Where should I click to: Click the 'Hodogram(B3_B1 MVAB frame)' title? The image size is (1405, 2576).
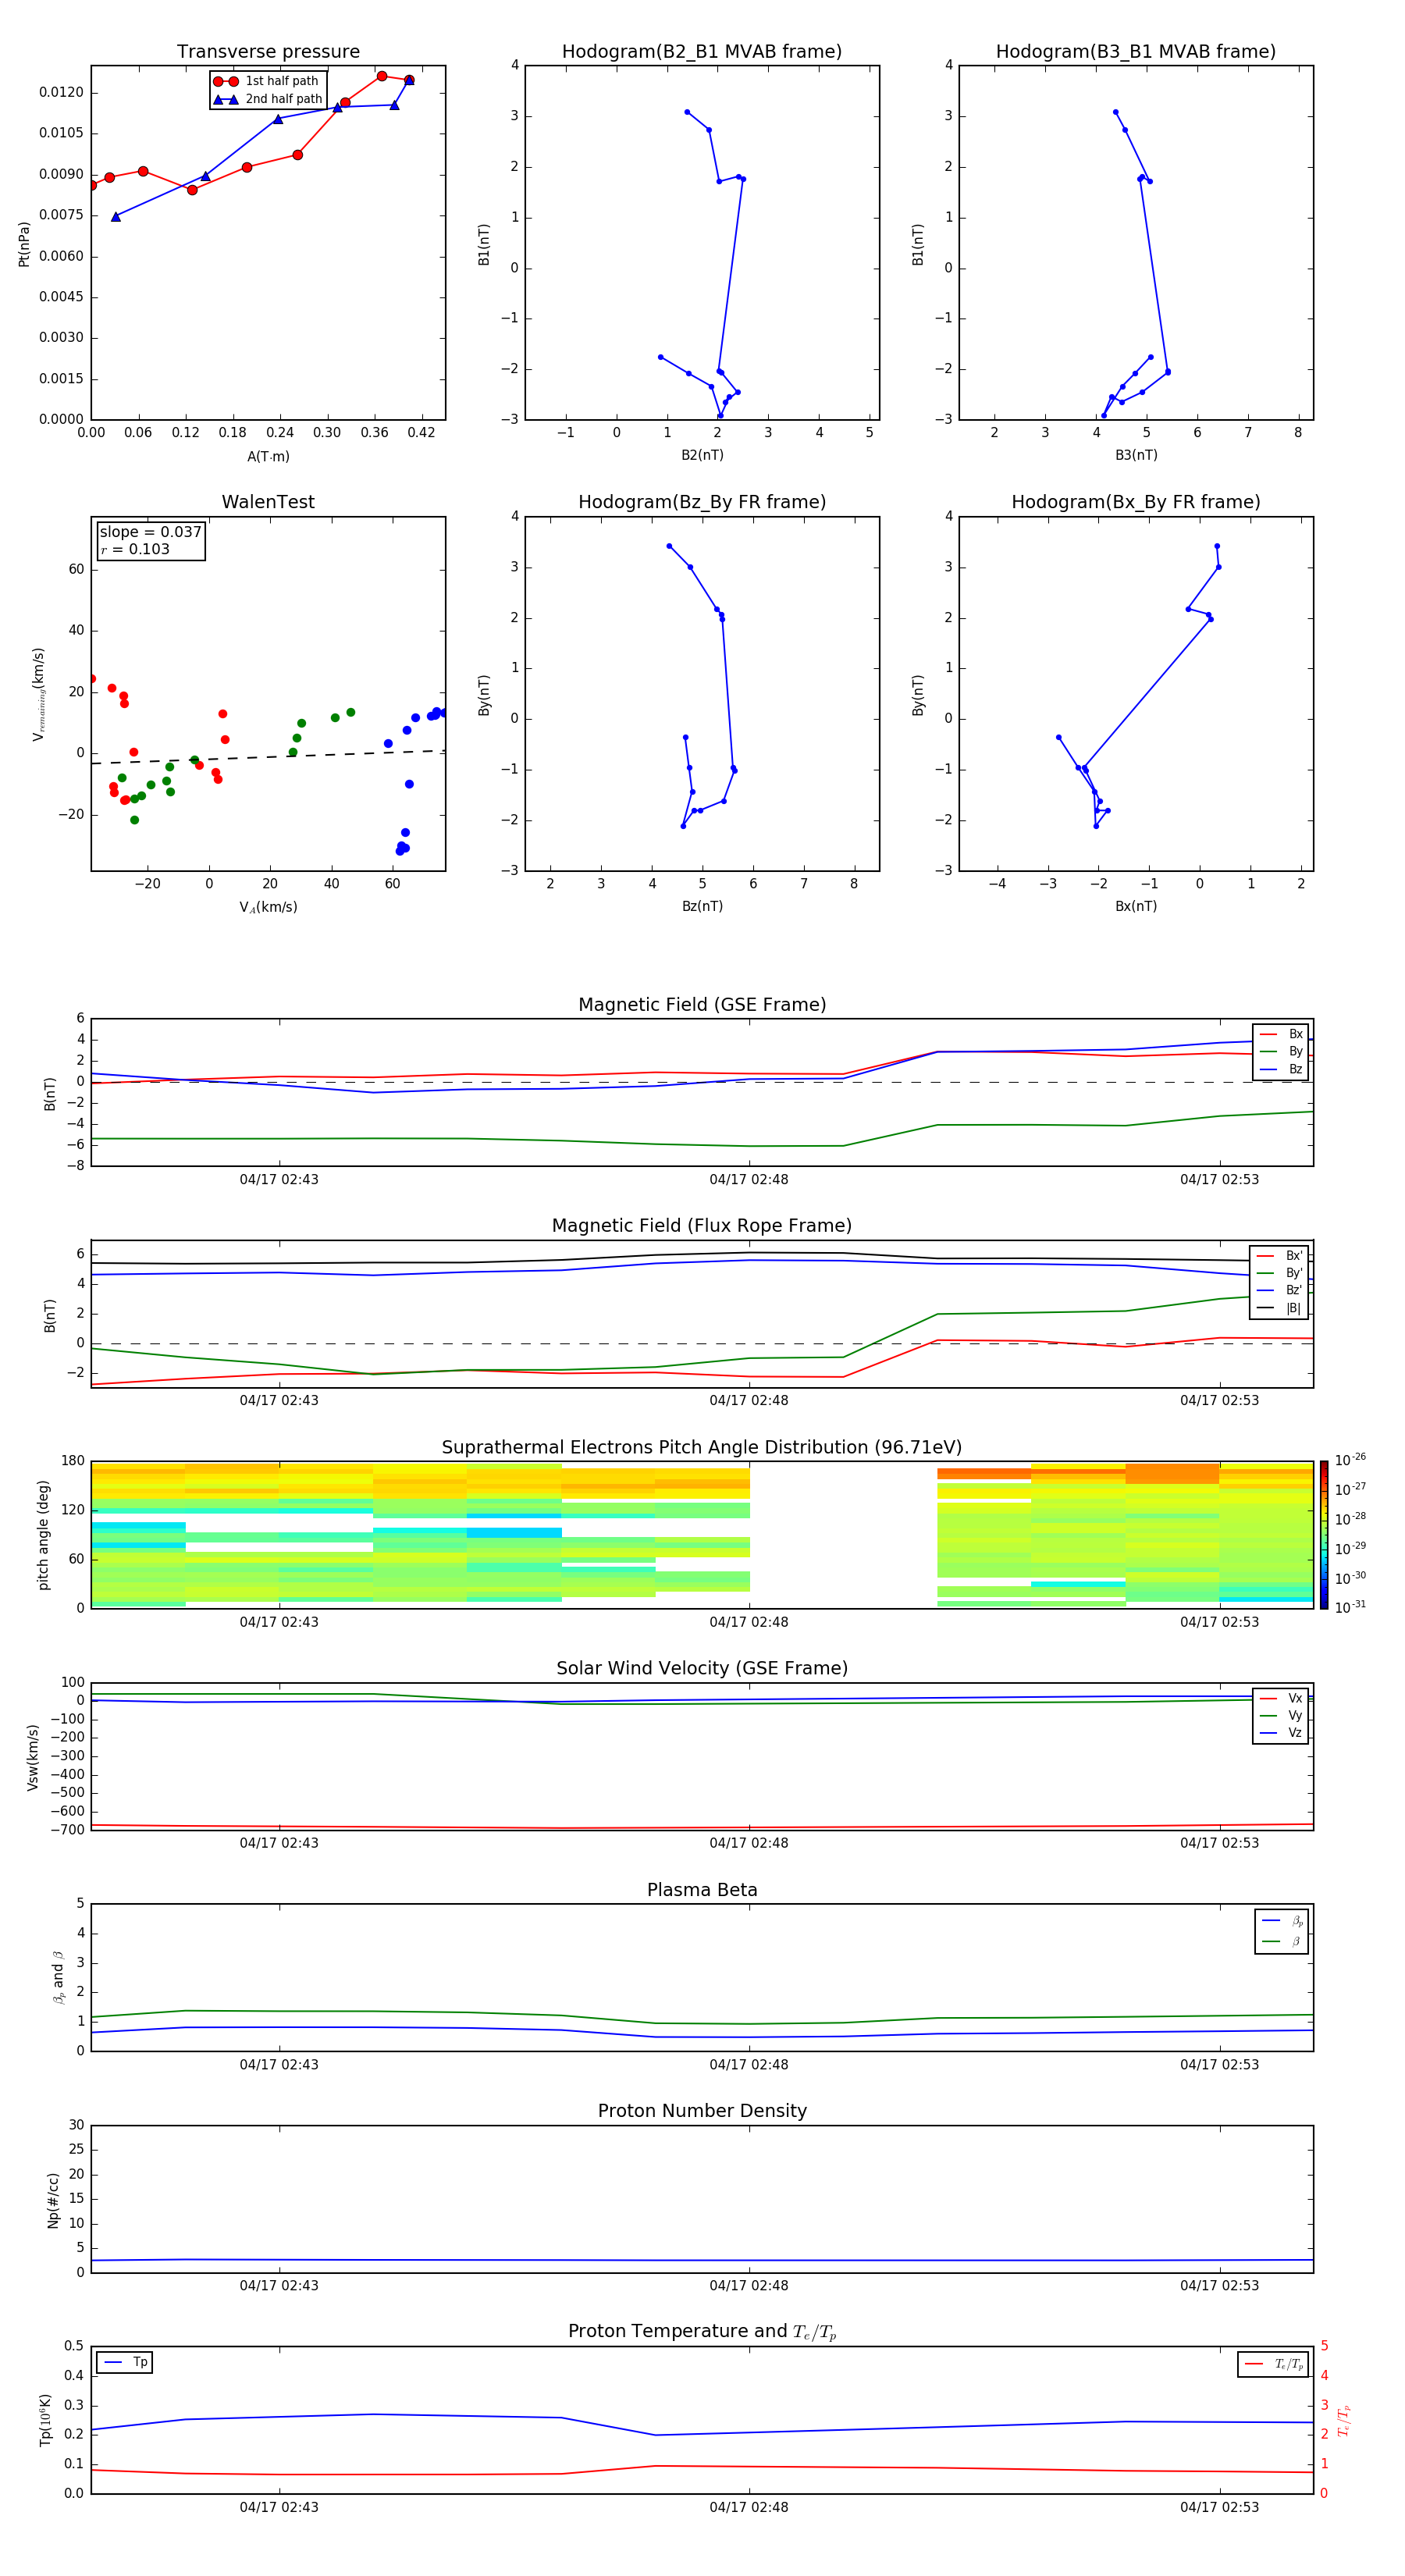click(1136, 52)
